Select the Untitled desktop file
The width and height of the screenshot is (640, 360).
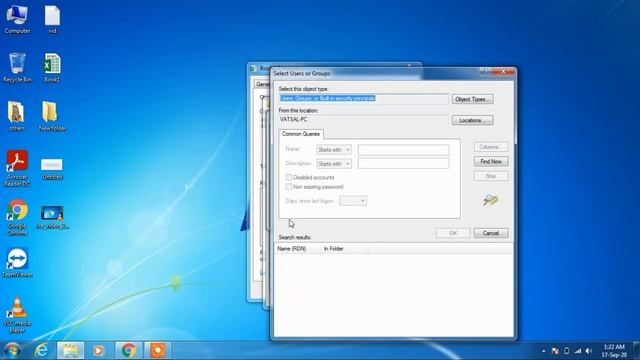(x=52, y=168)
